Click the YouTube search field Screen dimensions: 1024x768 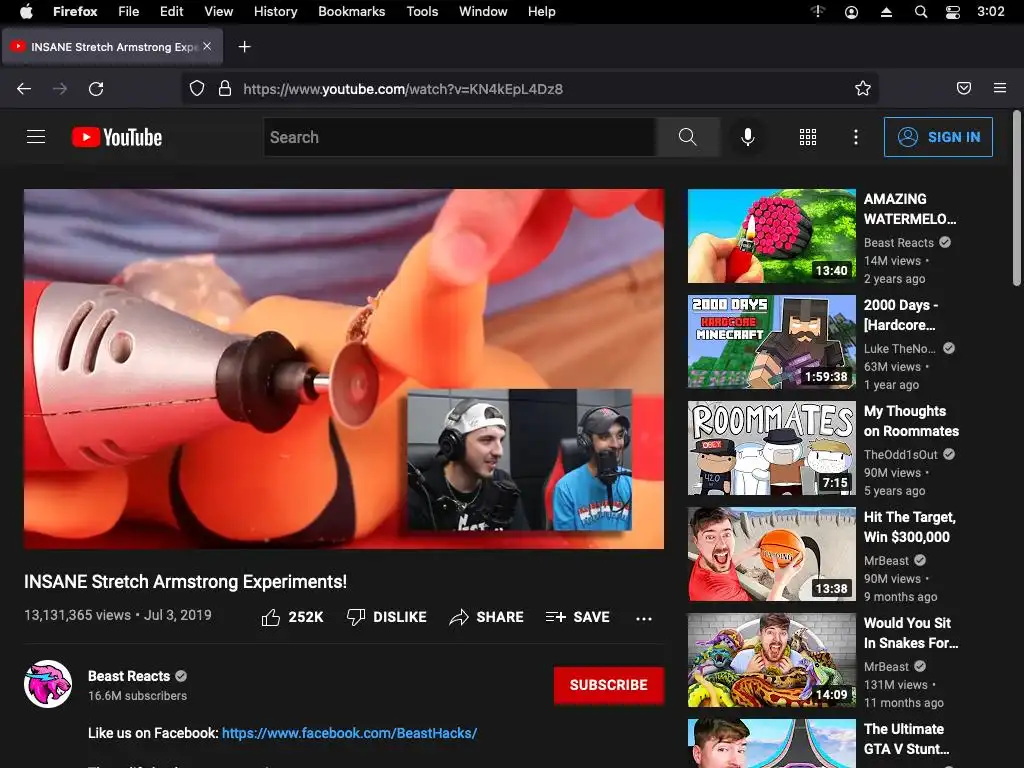click(460, 137)
